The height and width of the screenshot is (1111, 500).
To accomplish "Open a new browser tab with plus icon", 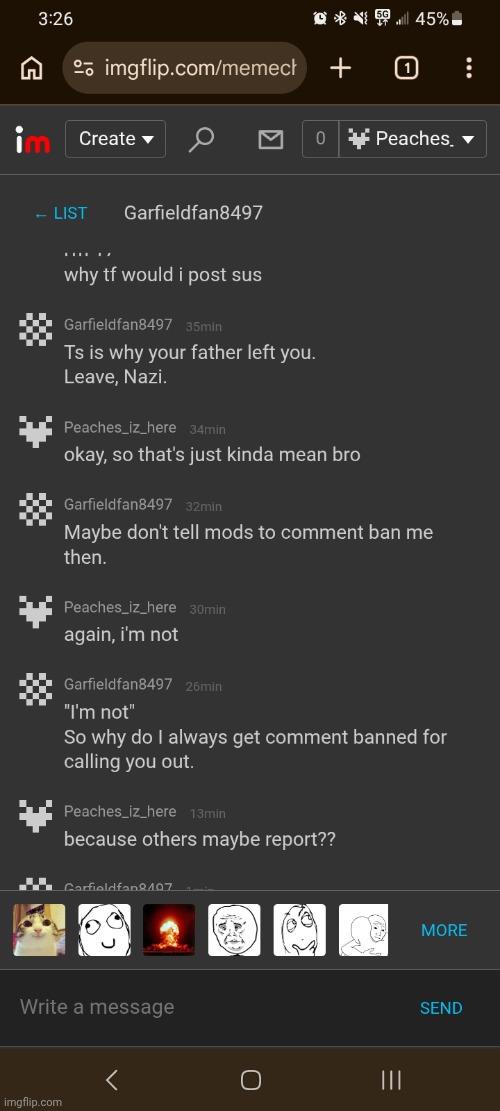I will pyautogui.click(x=341, y=68).
